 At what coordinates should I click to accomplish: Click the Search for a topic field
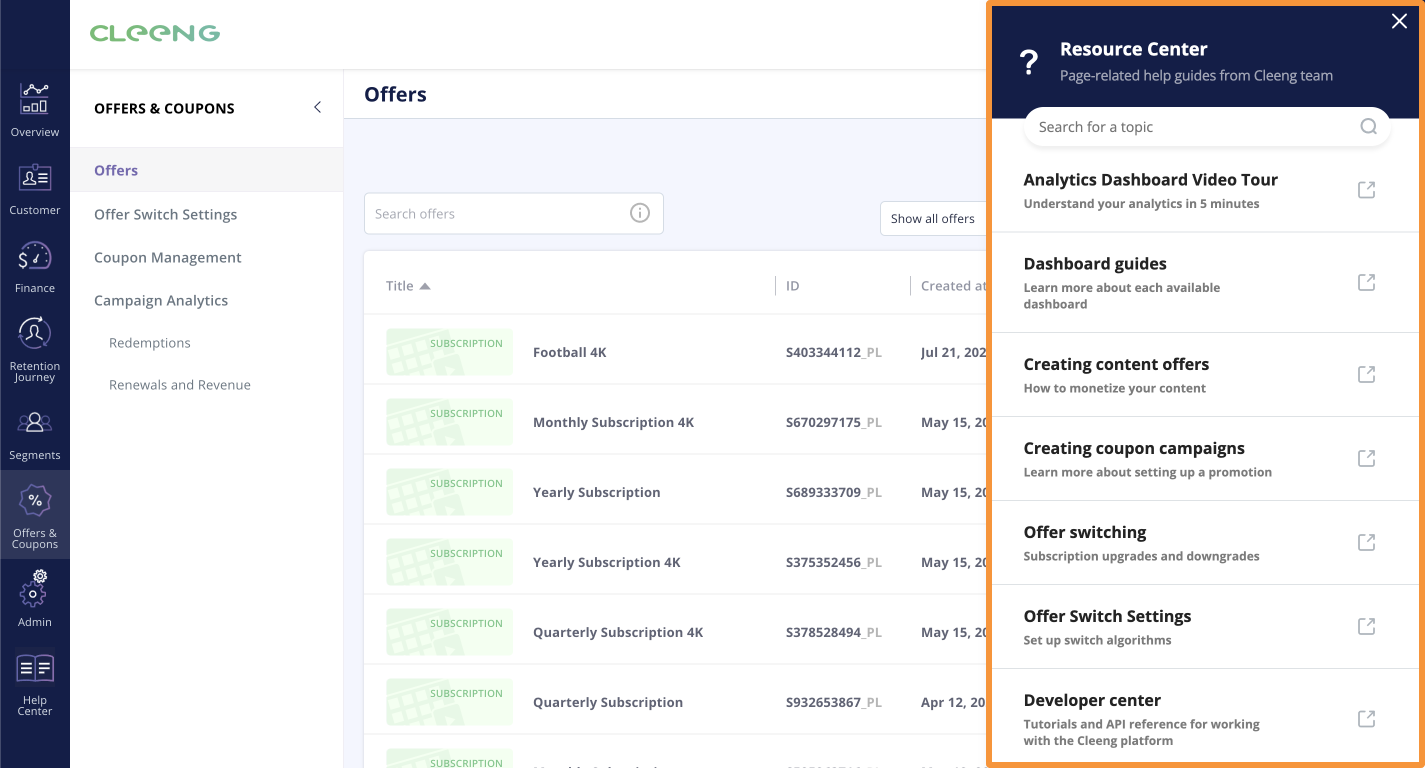pyautogui.click(x=1207, y=127)
